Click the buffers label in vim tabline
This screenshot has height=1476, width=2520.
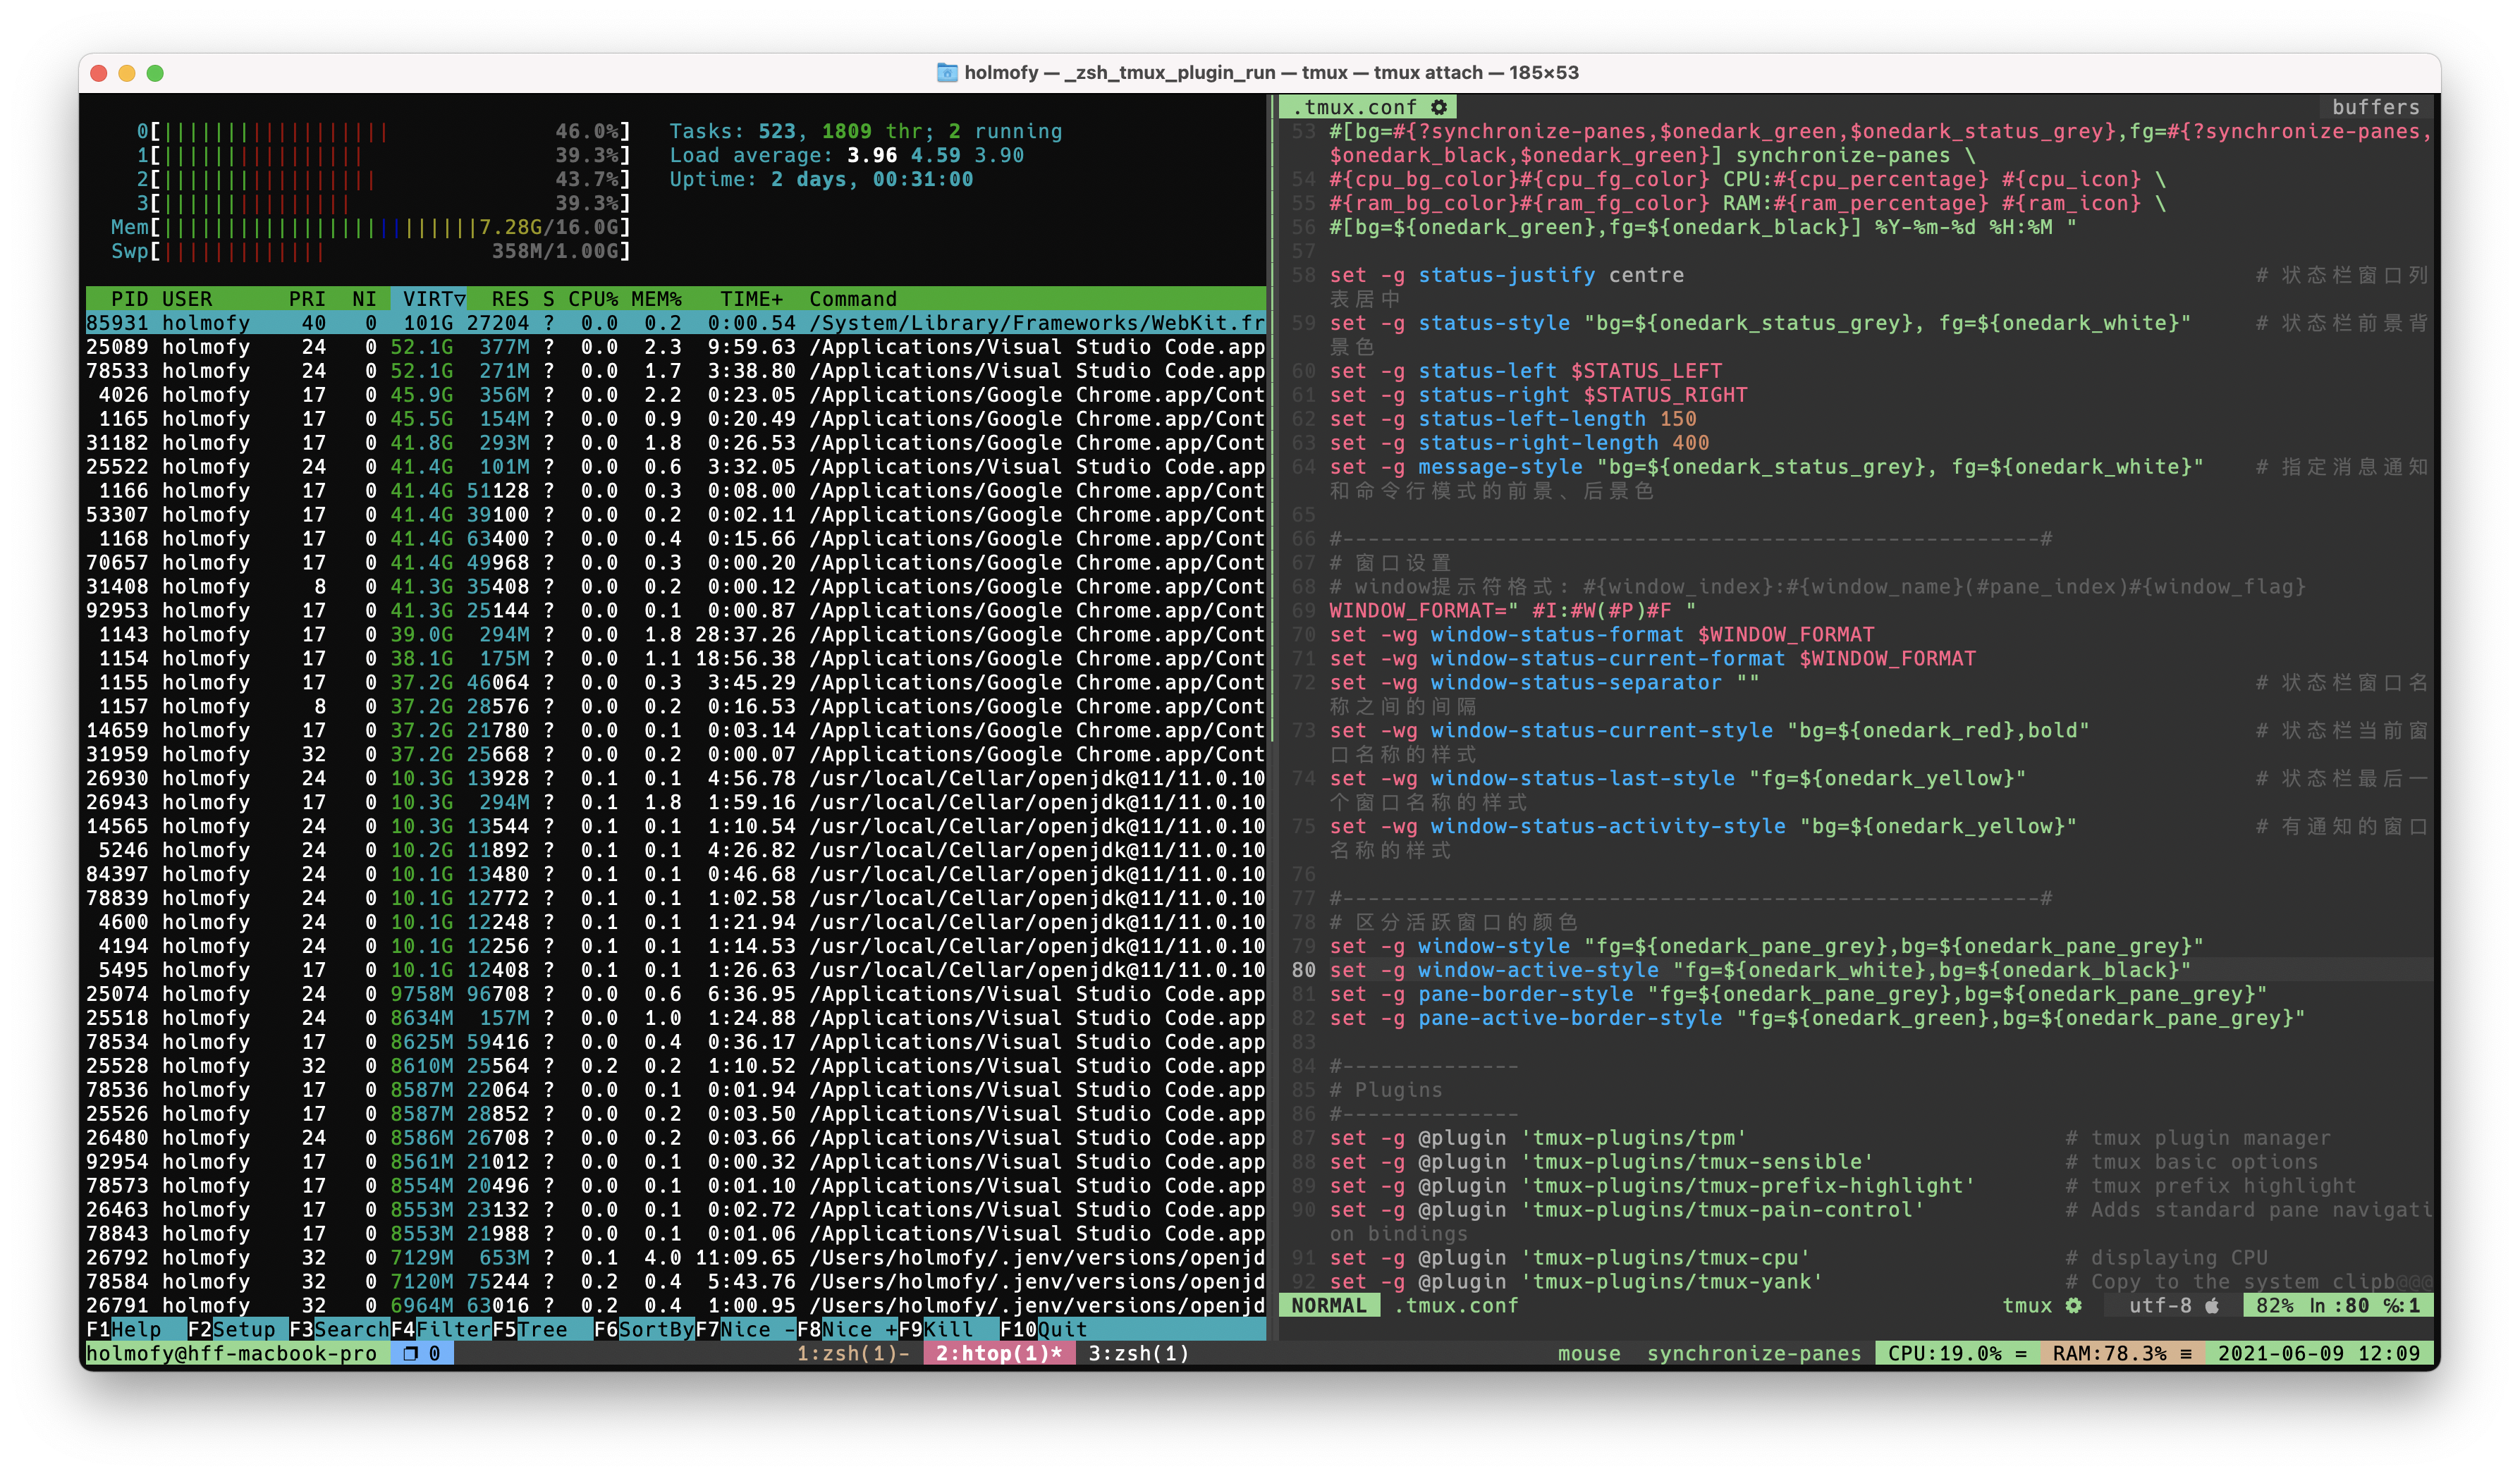pyautogui.click(x=2376, y=107)
